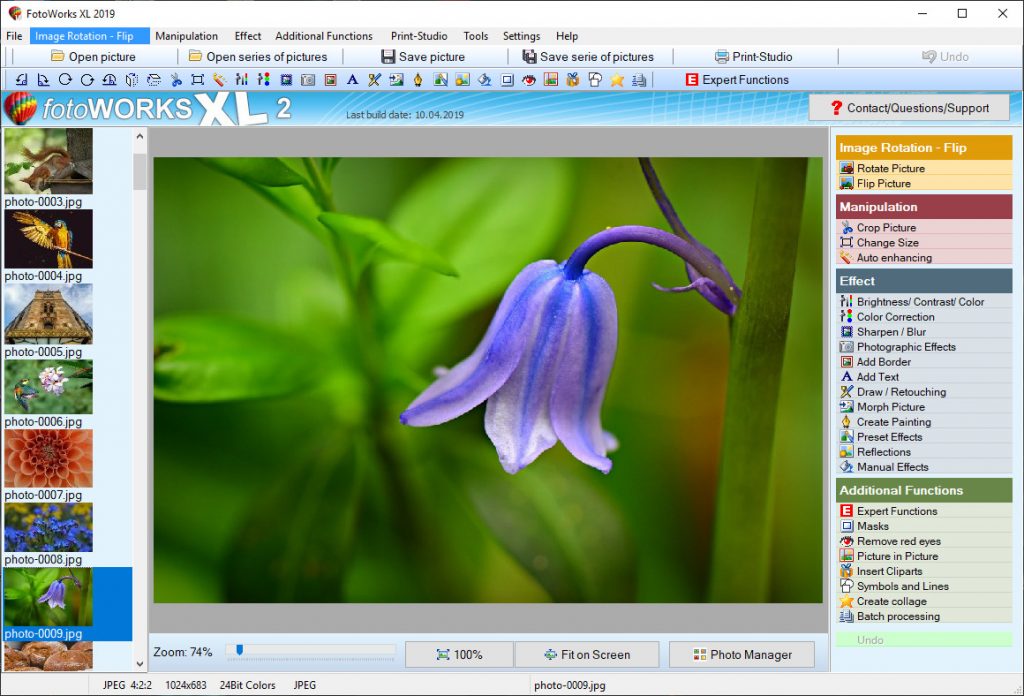
Task: Click the Save picture diskette icon
Action: pyautogui.click(x=388, y=56)
